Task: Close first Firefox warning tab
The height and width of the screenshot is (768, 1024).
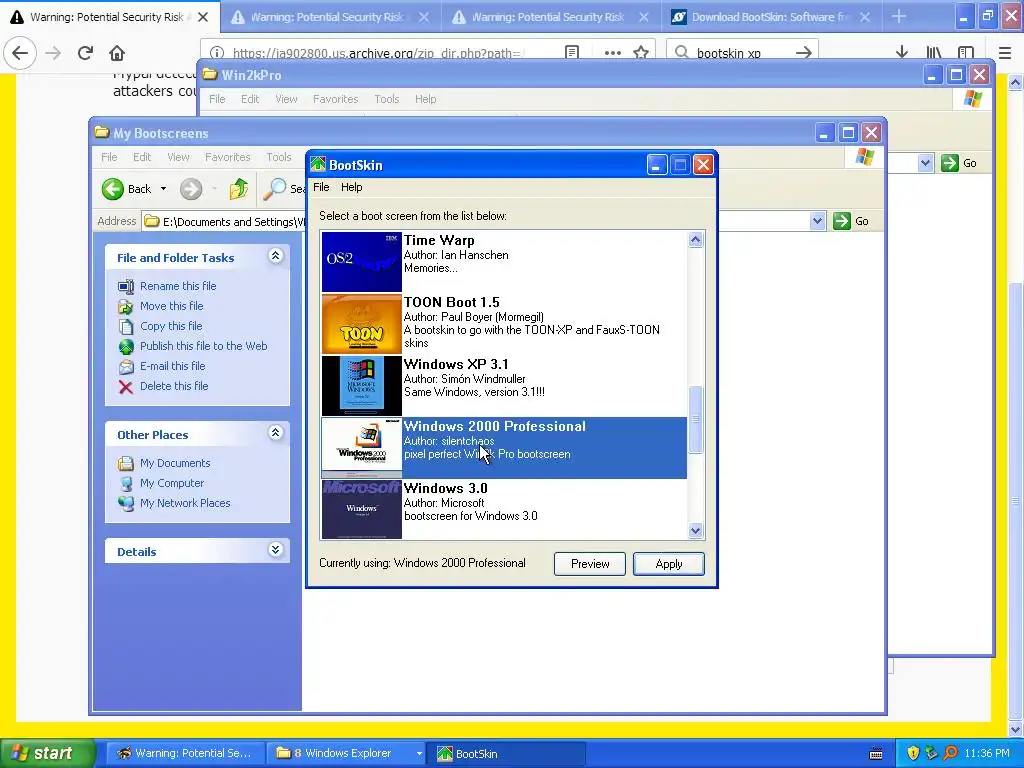Action: pos(203,17)
